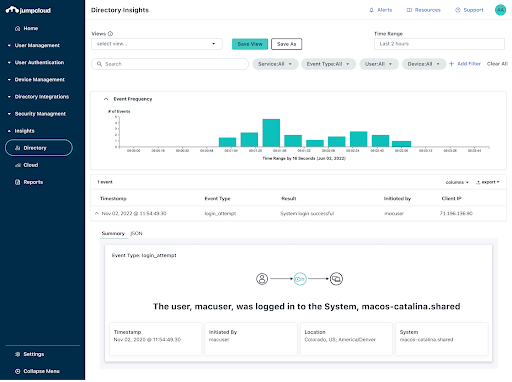
Task: Expand the Device Management section
Action: (x=36, y=79)
